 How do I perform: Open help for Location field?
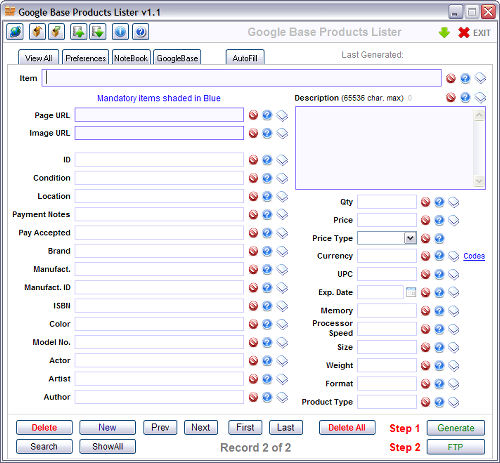point(267,196)
